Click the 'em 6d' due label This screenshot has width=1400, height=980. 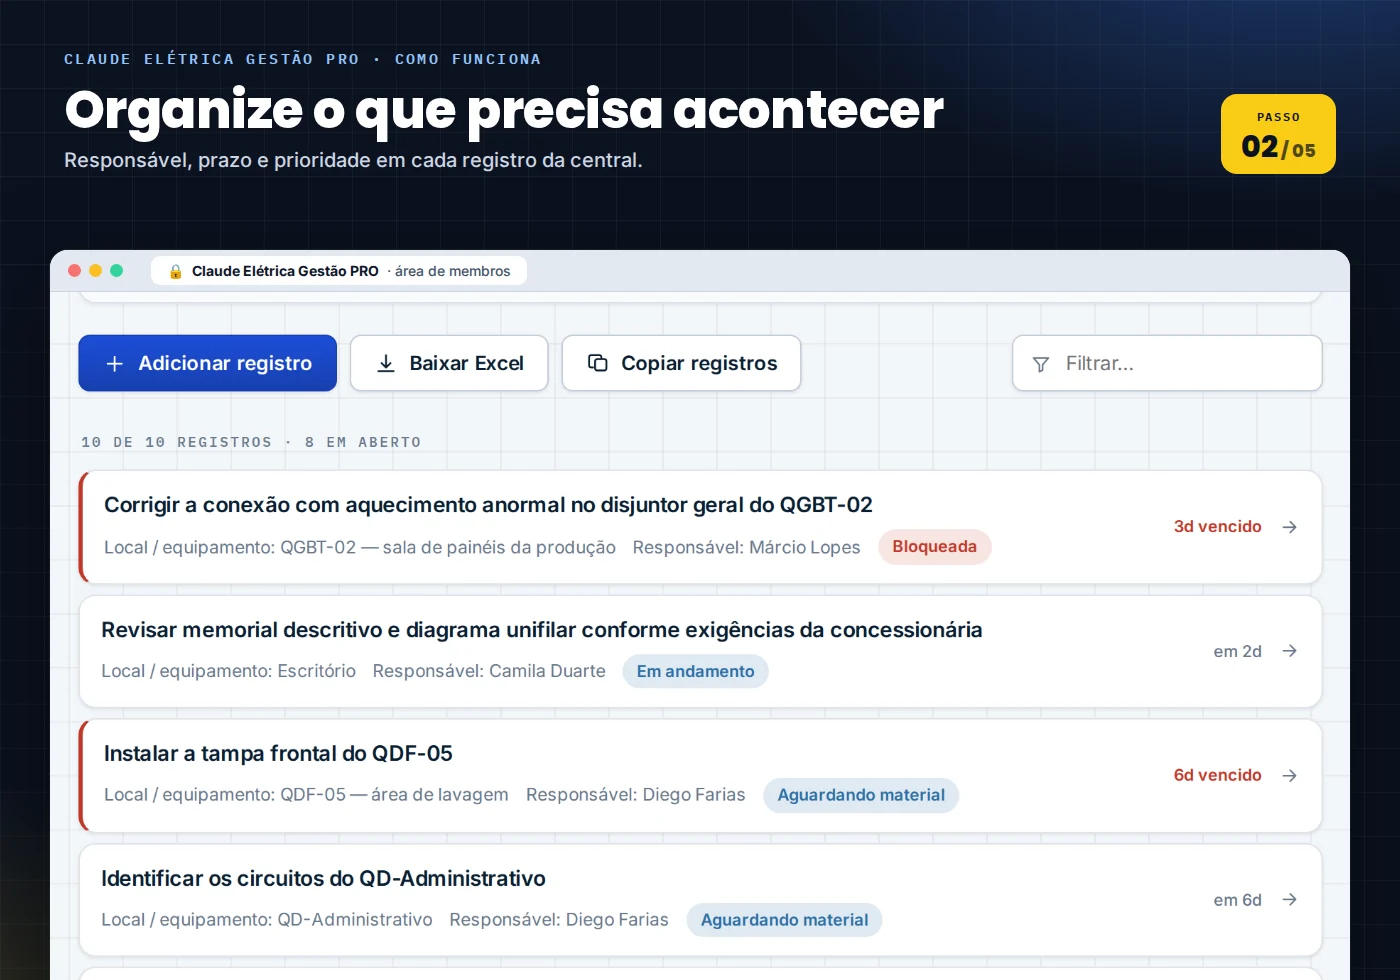click(1238, 900)
